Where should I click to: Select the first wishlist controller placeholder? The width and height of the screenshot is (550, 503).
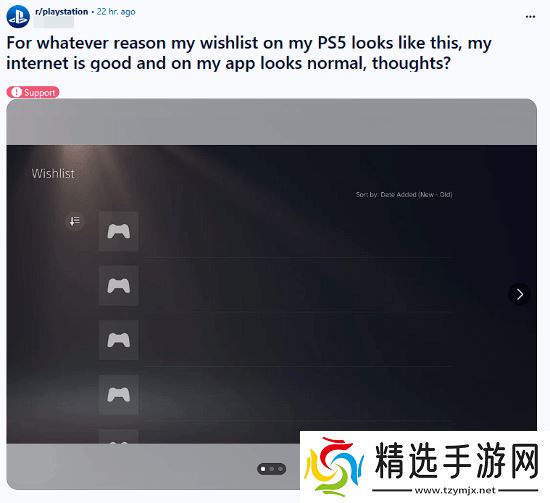click(119, 231)
